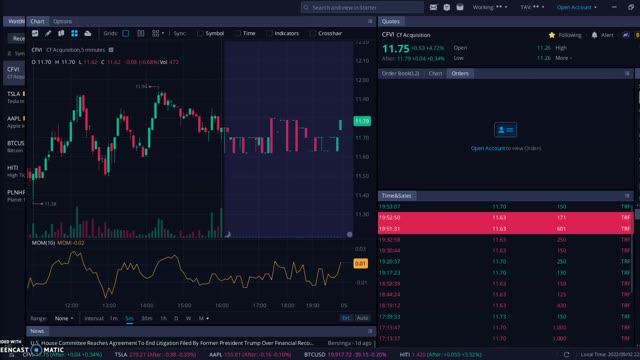Open the Range None dropdown
The width and height of the screenshot is (640, 360).
pos(64,318)
